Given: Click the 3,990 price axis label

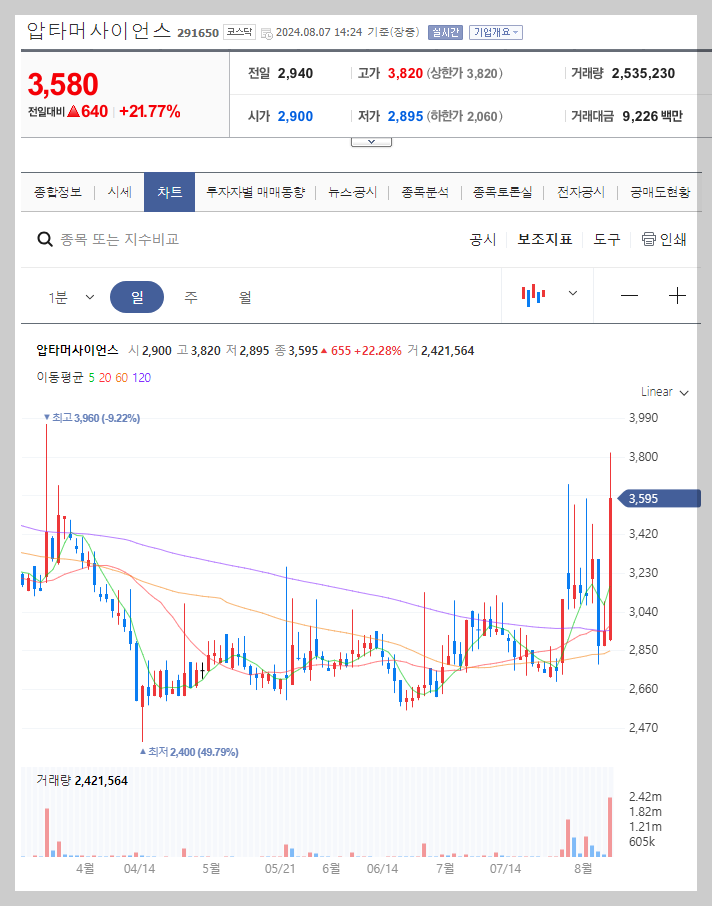Looking at the screenshot, I should coord(643,418).
